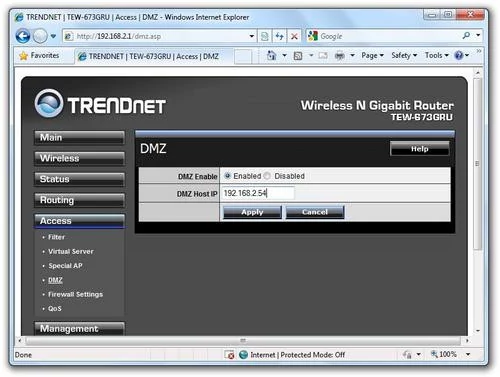500x377 pixels.
Task: Click the Compatibility View icon
Action: tap(264, 36)
